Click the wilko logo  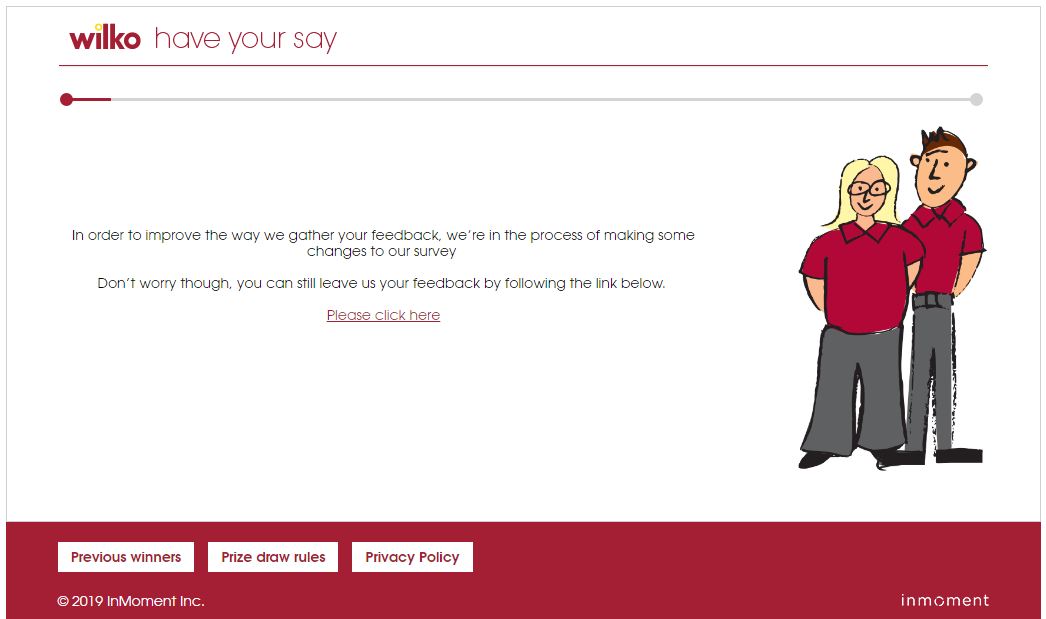click(105, 37)
